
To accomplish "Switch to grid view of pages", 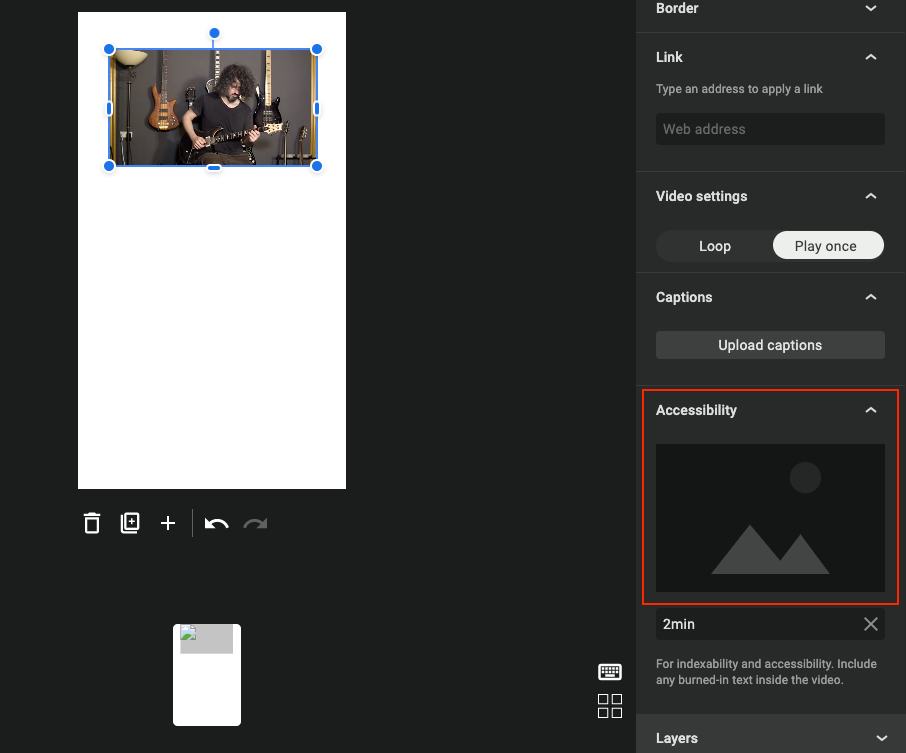I will (610, 706).
